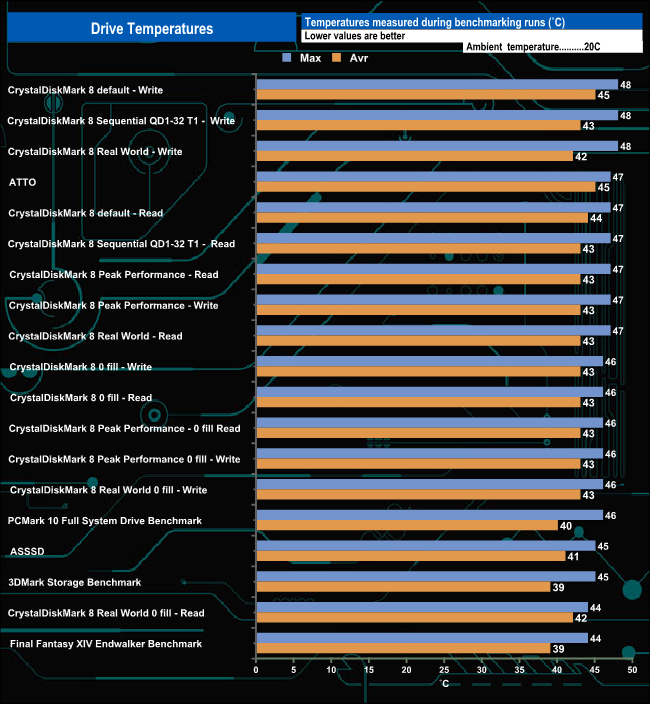Click the Max bar for 3DMark Storage Benchmark
Viewport: 650px width, 704px height.
(x=426, y=577)
